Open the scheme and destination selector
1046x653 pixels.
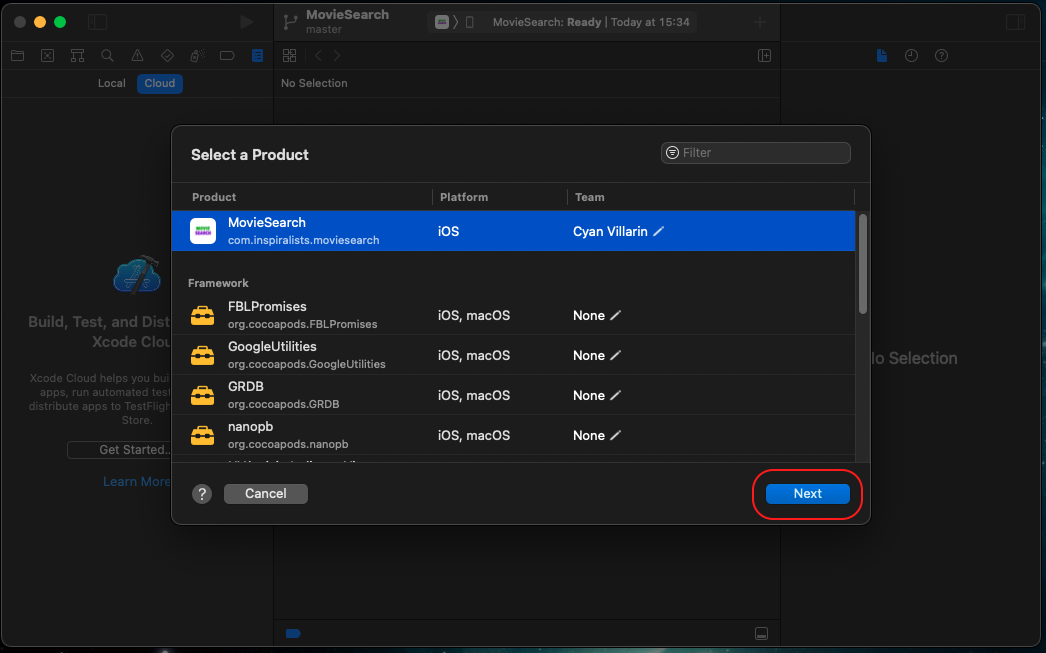click(455, 22)
